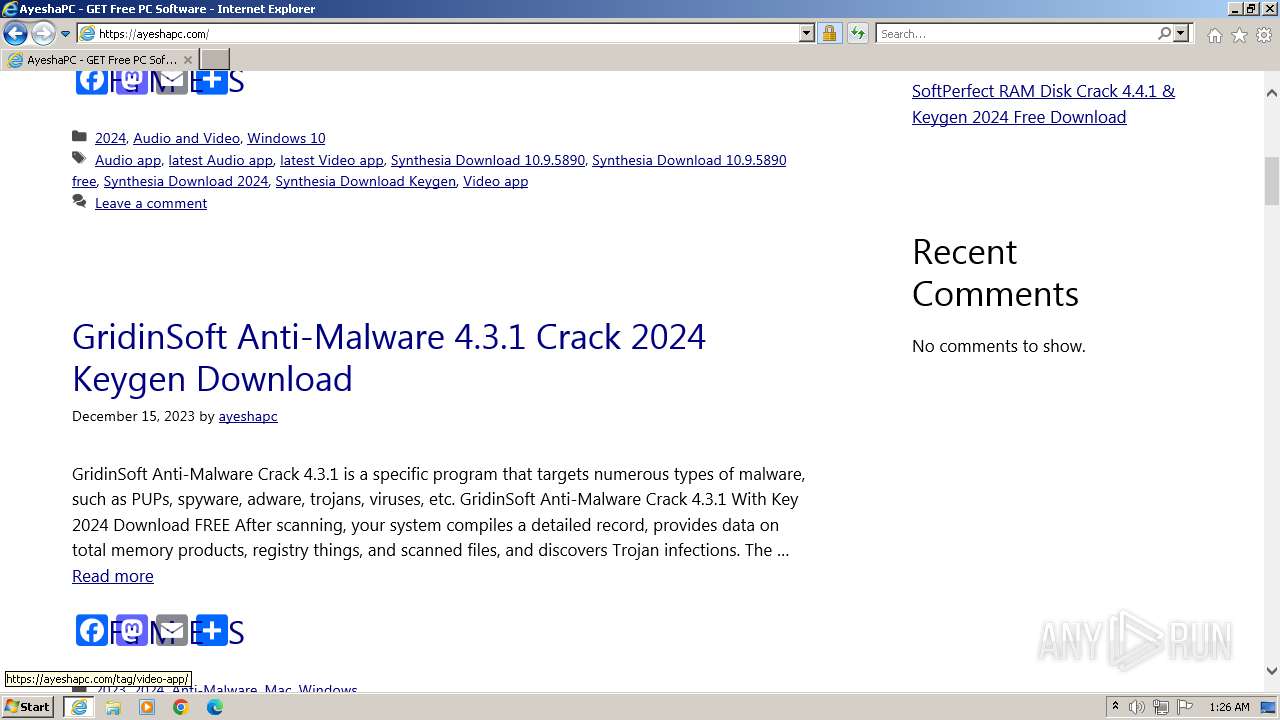Screen dimensions: 1280x720
Task: Expand the address bar autocomplete dropdown
Action: point(807,33)
